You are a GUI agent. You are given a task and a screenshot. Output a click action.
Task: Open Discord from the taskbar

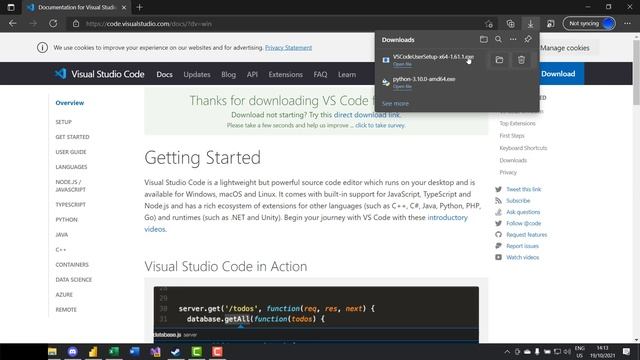(73, 351)
